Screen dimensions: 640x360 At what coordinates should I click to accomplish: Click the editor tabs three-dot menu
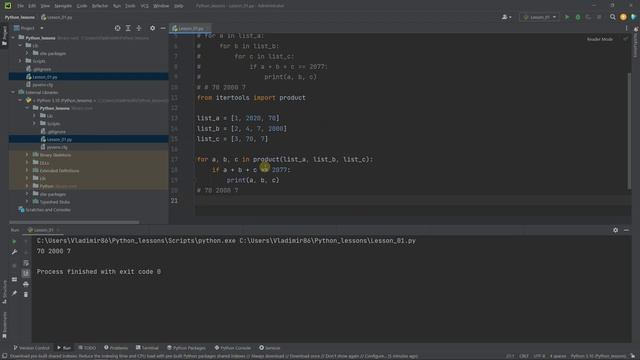[627, 28]
